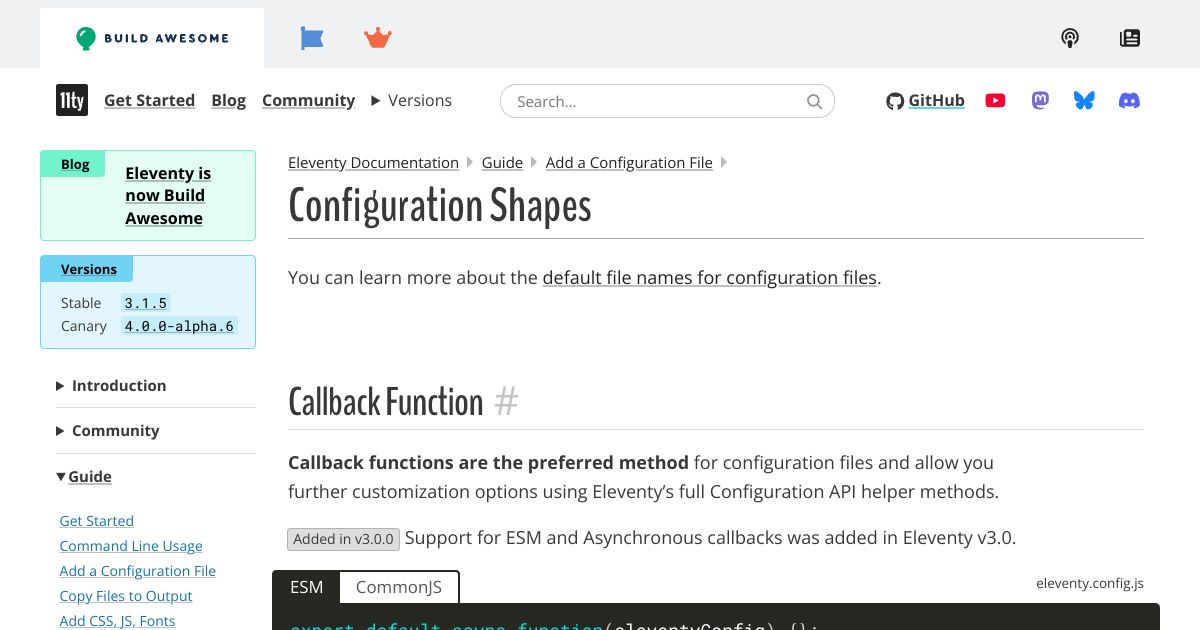1200x630 pixels.
Task: Click the blue flag icon in the top banner
Action: pyautogui.click(x=311, y=37)
